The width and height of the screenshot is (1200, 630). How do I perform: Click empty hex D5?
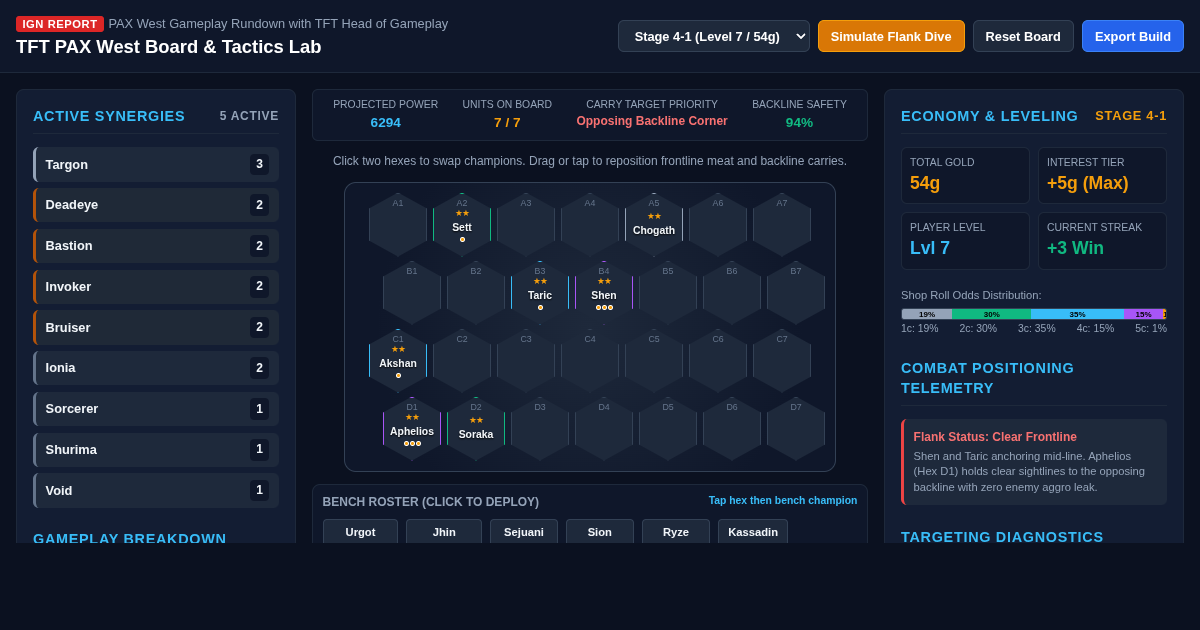(x=668, y=429)
